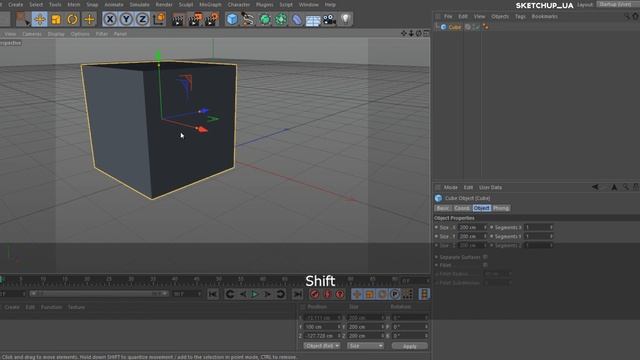Toggle the Z axis lock

click(142, 19)
